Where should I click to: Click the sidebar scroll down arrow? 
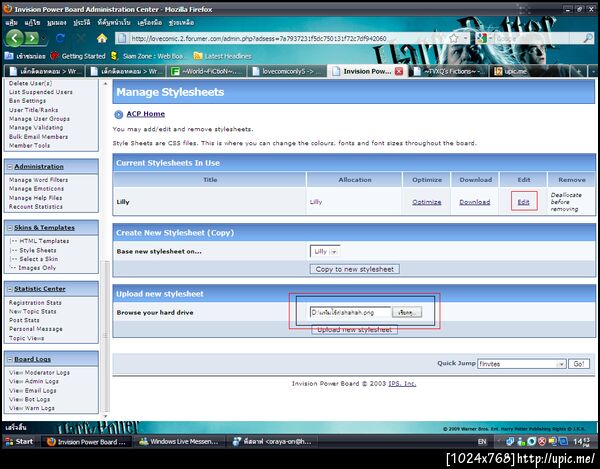(106, 416)
